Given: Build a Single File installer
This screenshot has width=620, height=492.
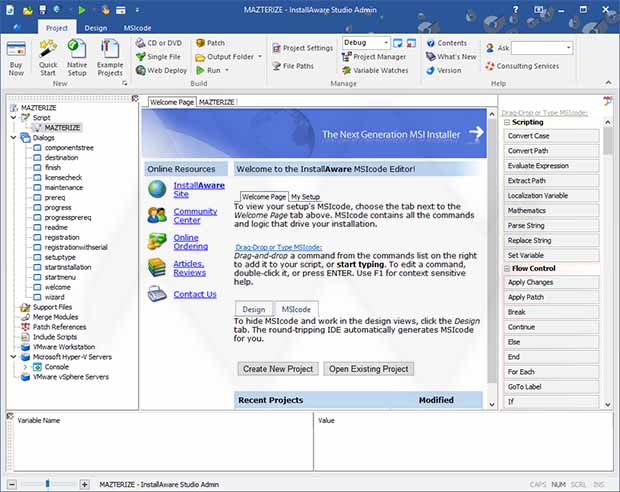Looking at the screenshot, I should [158, 57].
